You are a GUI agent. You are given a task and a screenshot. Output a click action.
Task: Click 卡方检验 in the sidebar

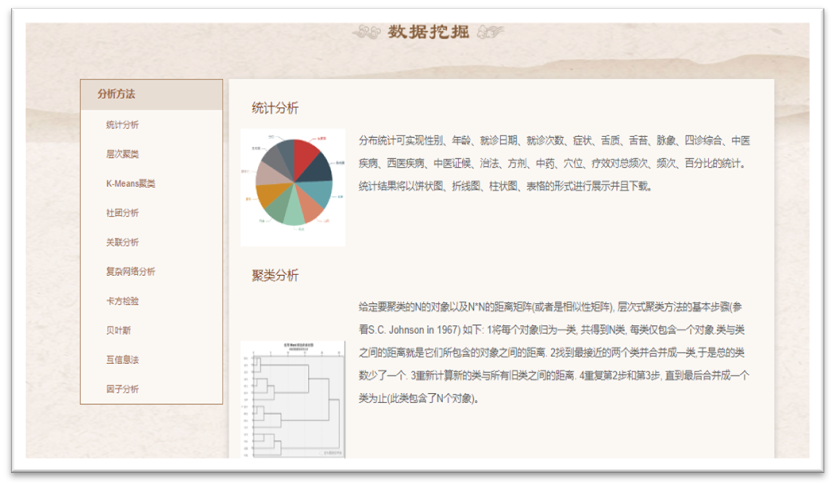tap(122, 301)
